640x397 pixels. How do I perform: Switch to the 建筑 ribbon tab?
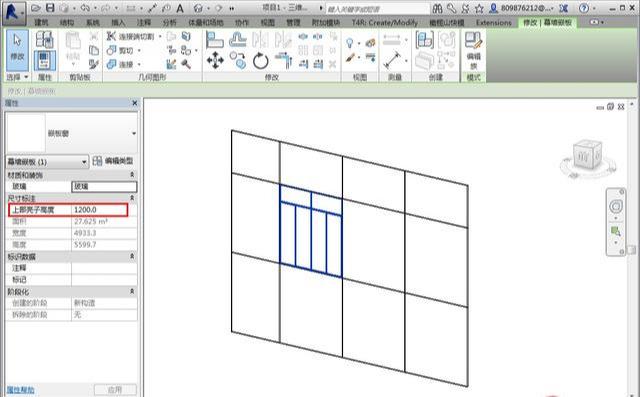tap(42, 23)
